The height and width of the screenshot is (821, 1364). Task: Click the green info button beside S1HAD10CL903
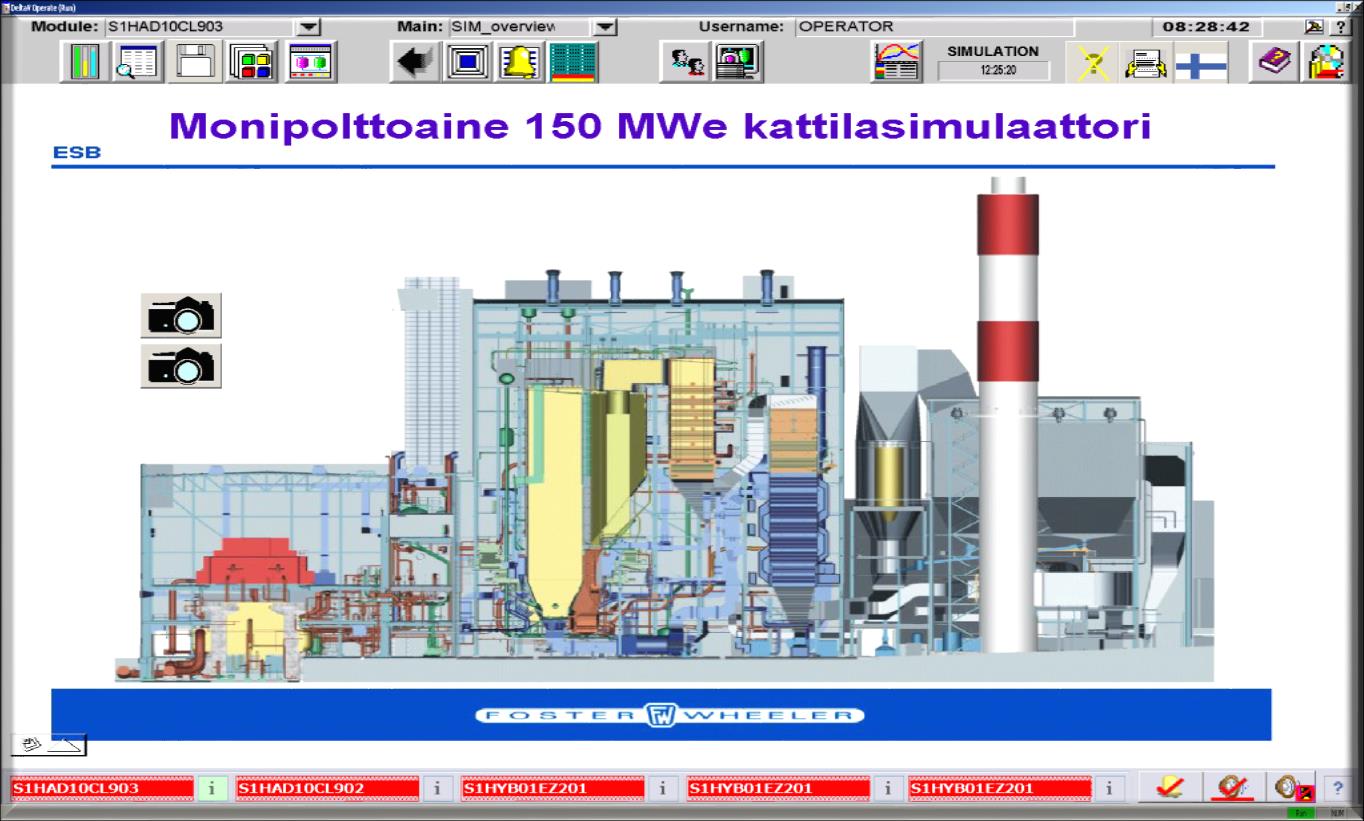[x=211, y=788]
